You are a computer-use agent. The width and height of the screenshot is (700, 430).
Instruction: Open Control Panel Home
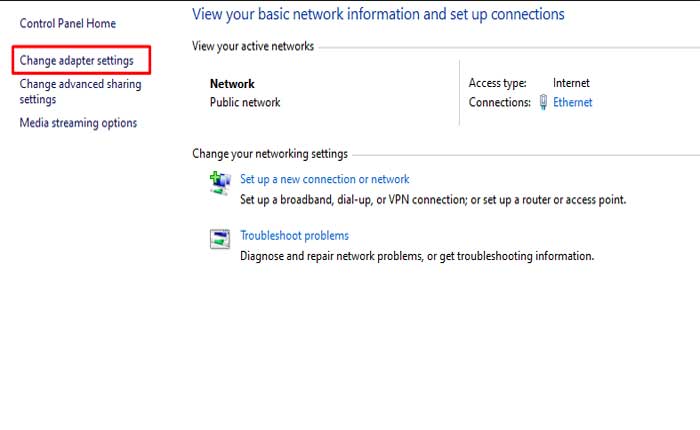click(x=67, y=23)
